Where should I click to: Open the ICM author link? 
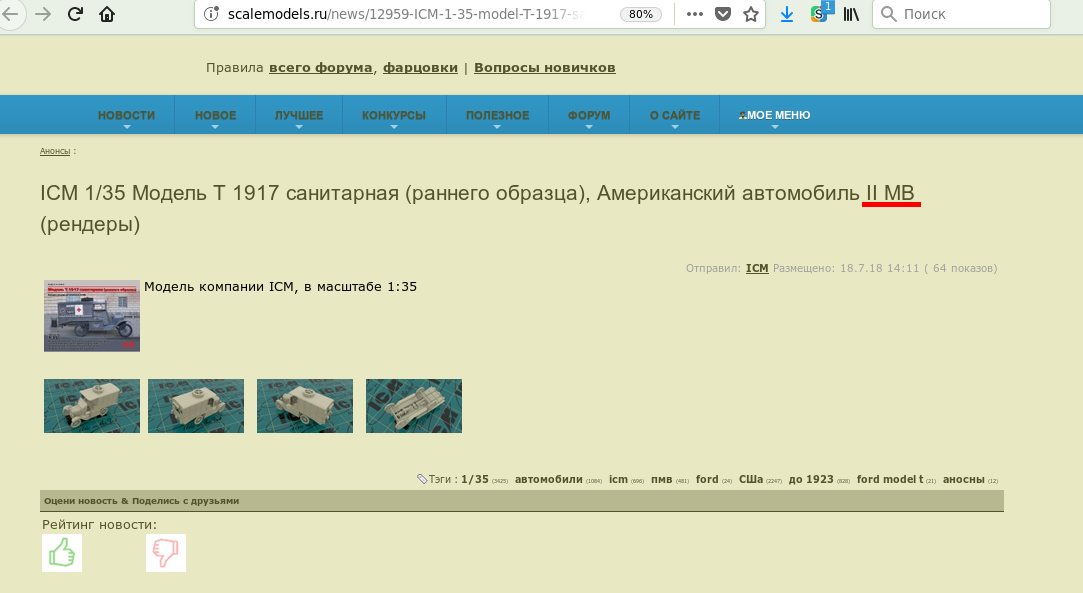tap(757, 268)
